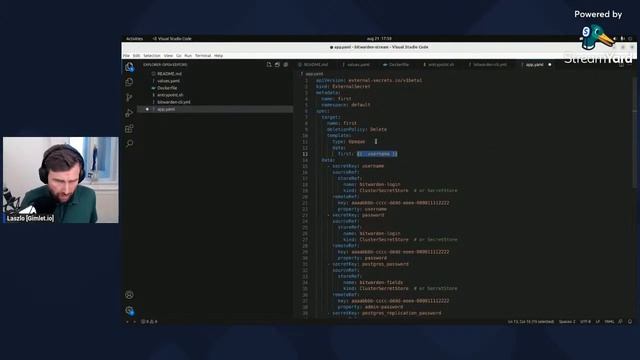Open the Search magnifier icon in activity bar
Viewport: 640px width, 360px height.
(x=129, y=144)
